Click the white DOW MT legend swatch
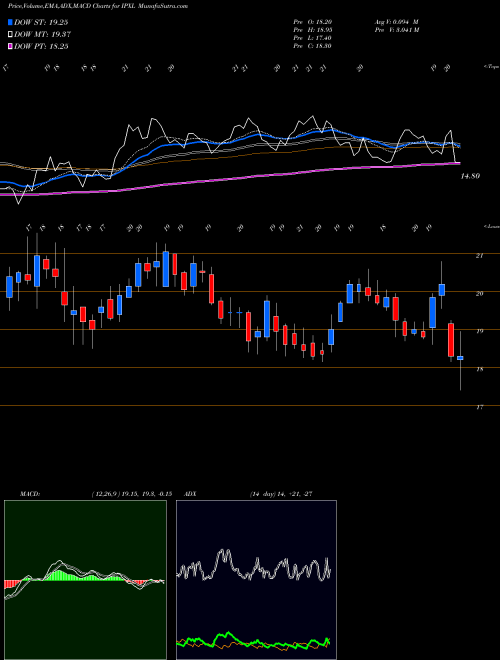Viewport: 500px width, 660px height. (x=11, y=35)
